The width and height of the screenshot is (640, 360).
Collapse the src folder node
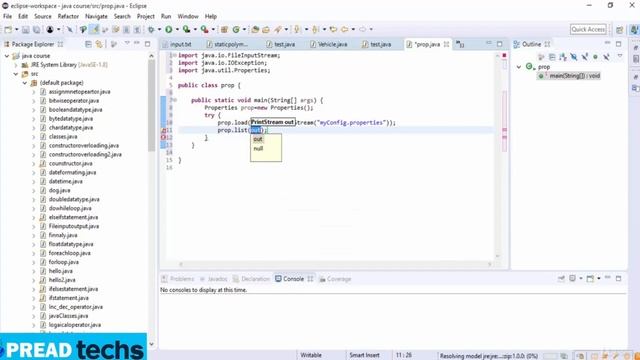16,74
